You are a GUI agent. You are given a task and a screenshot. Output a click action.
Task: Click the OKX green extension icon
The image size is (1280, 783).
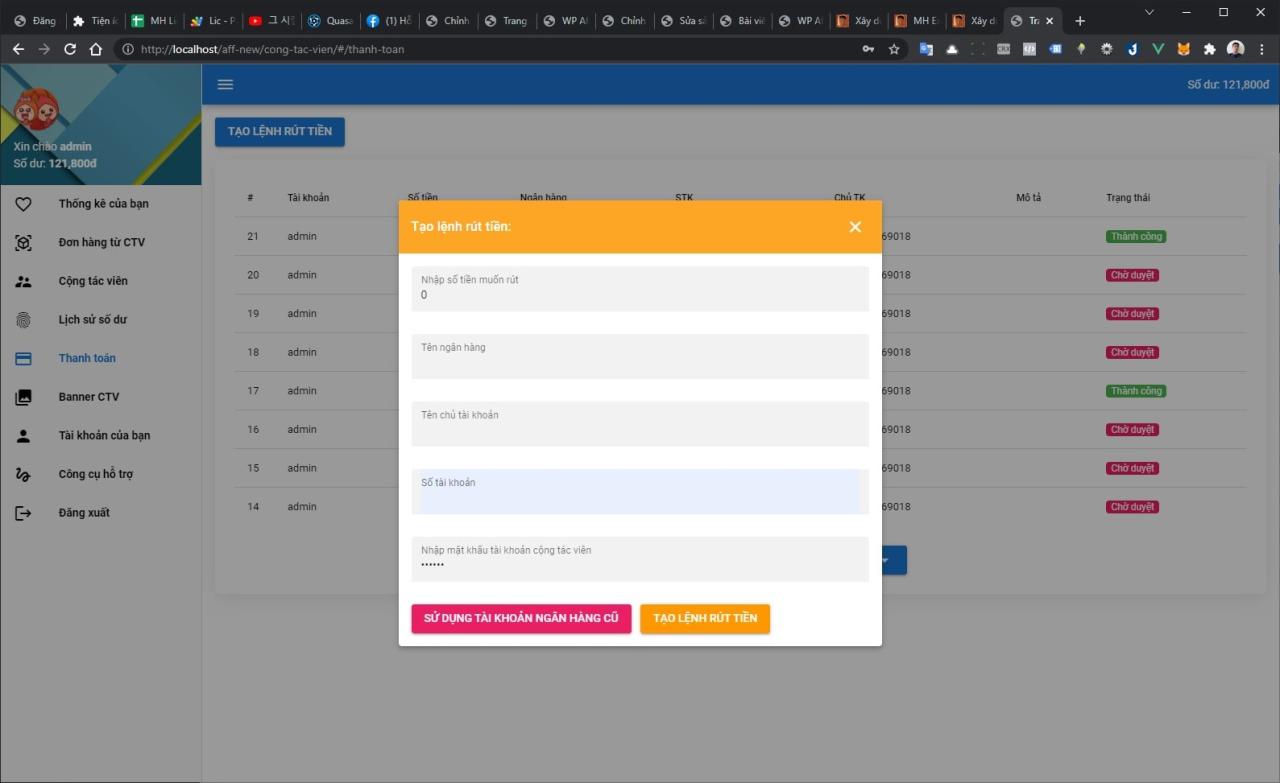(x=1158, y=47)
